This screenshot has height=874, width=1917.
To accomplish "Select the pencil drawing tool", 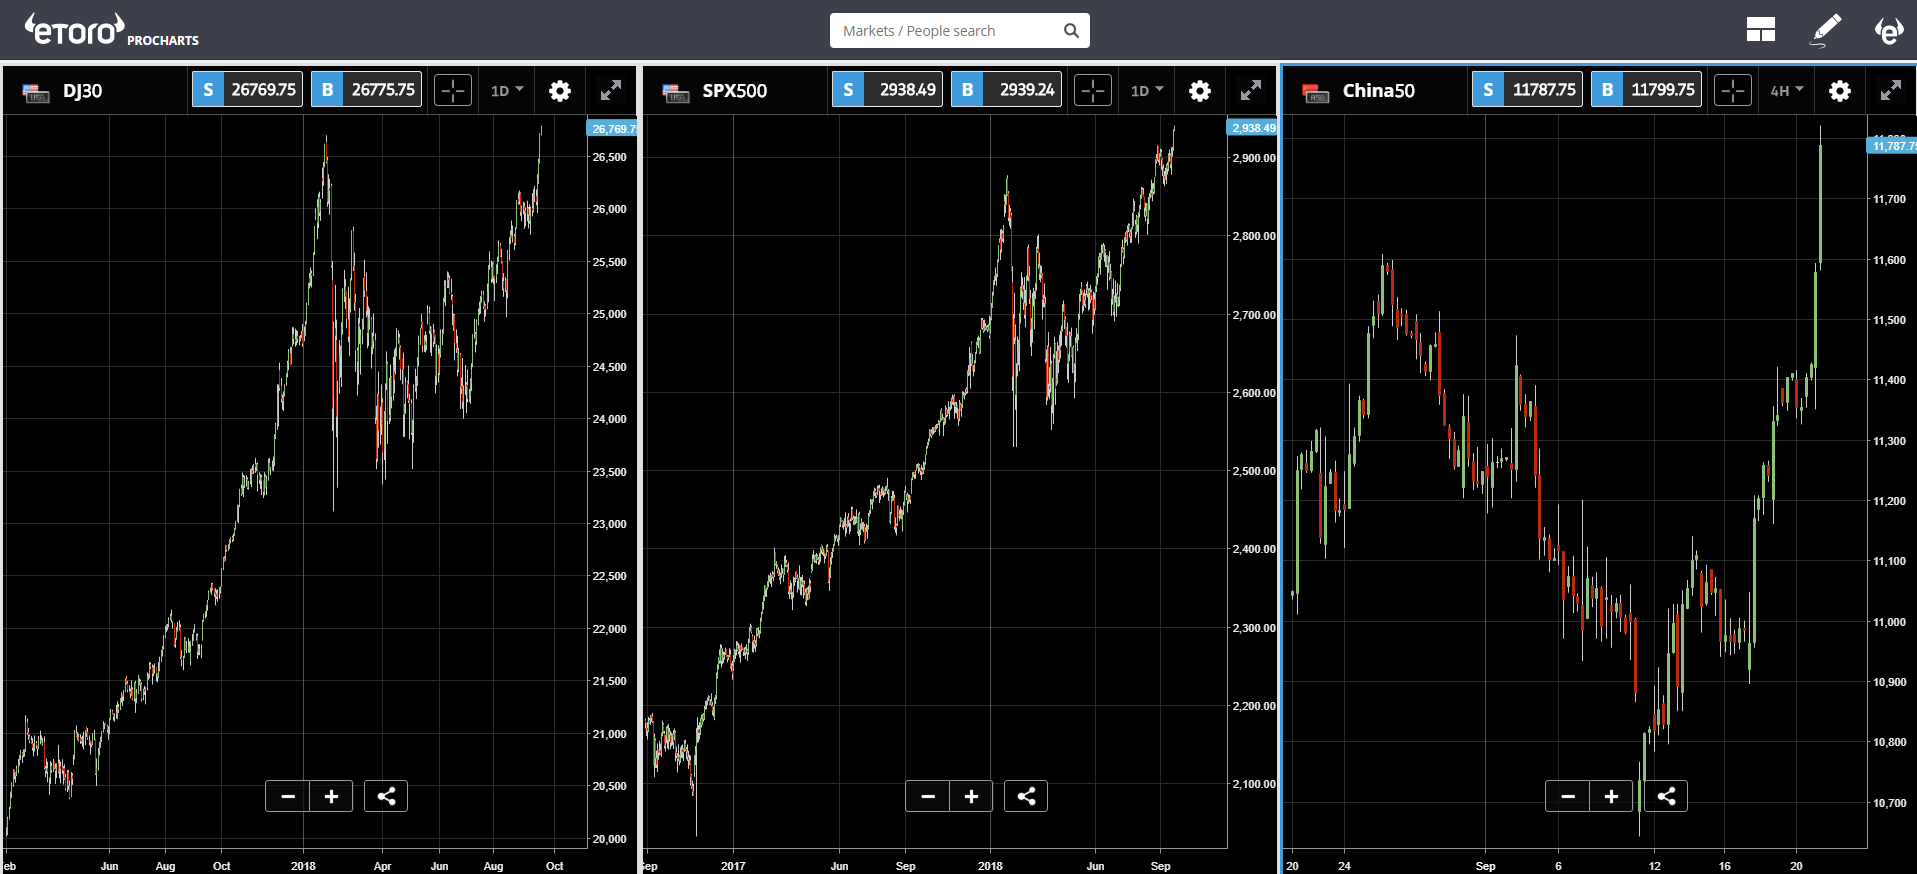I will [x=1826, y=30].
